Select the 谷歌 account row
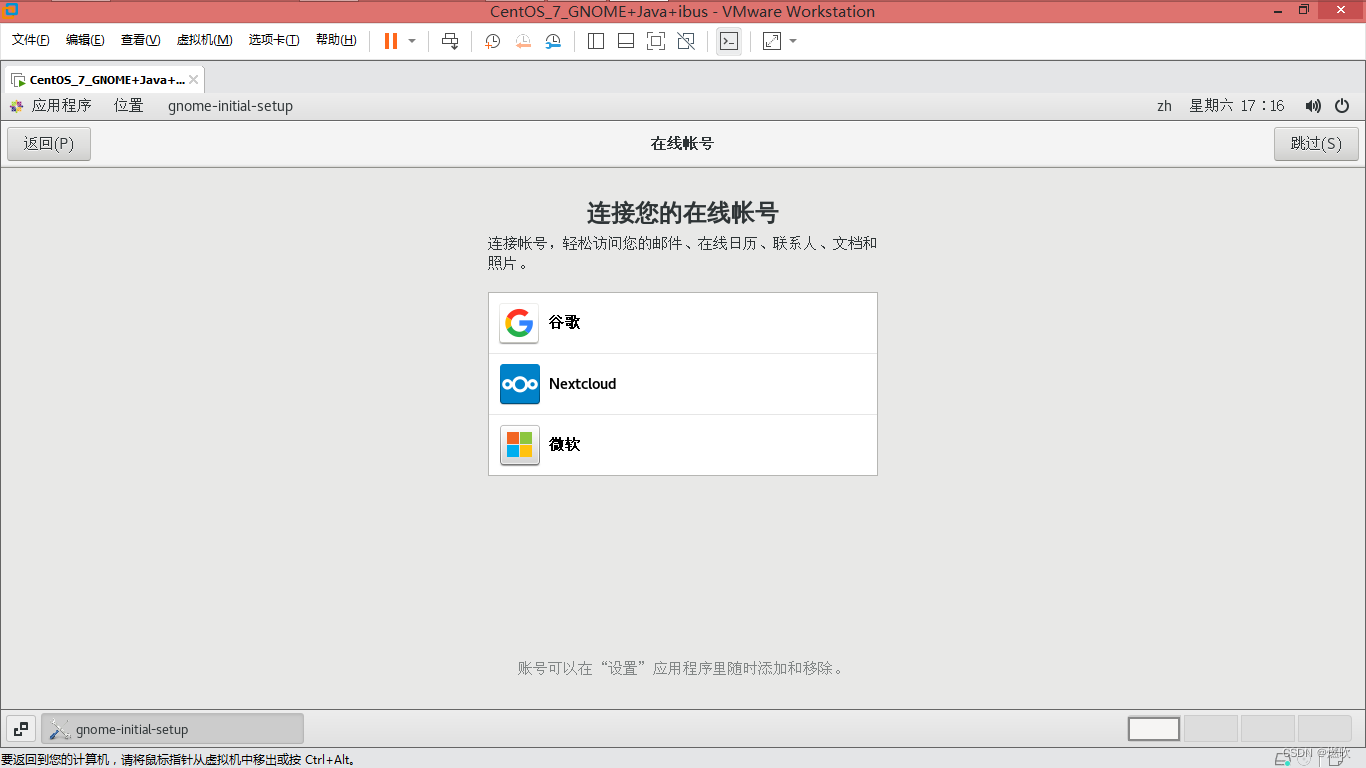Viewport: 1366px width, 768px height. point(683,323)
